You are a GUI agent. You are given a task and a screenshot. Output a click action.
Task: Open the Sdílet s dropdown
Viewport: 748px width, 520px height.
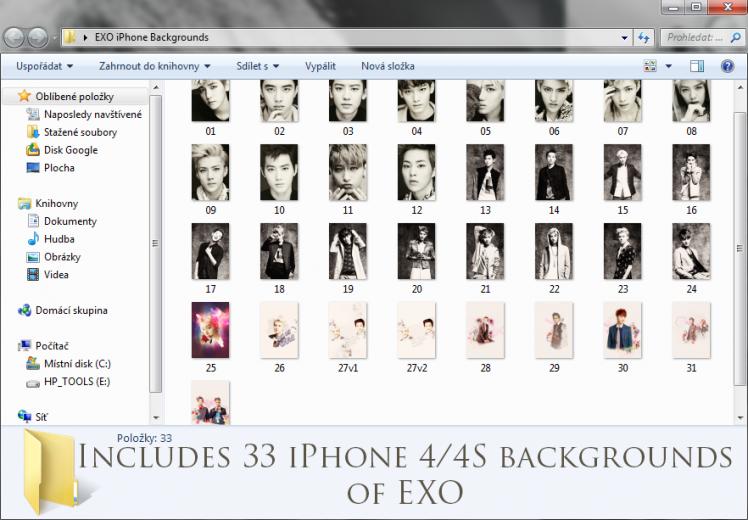tap(258, 66)
